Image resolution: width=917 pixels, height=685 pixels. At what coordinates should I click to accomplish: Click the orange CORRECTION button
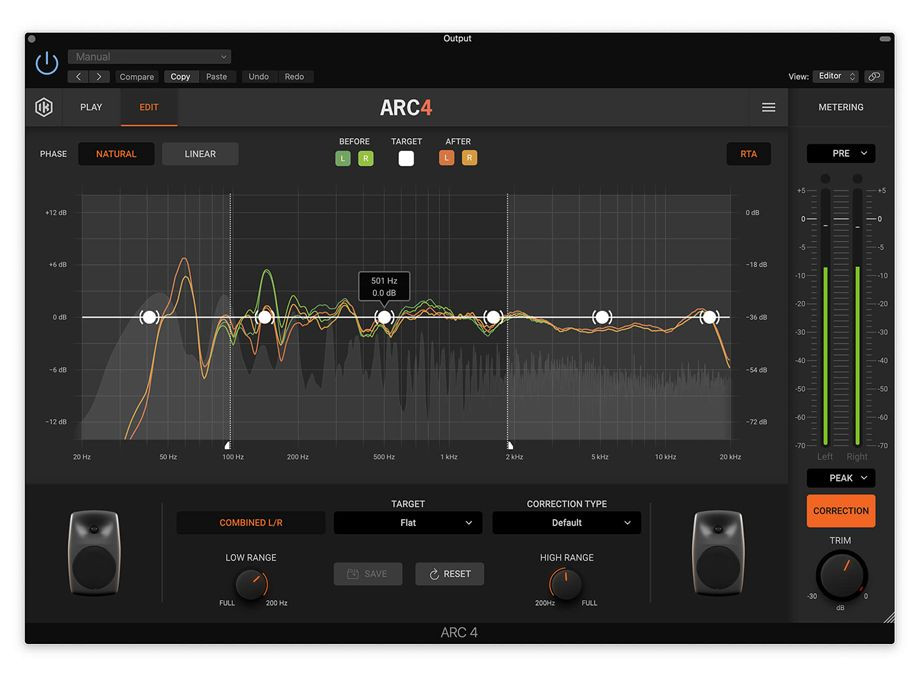840,511
